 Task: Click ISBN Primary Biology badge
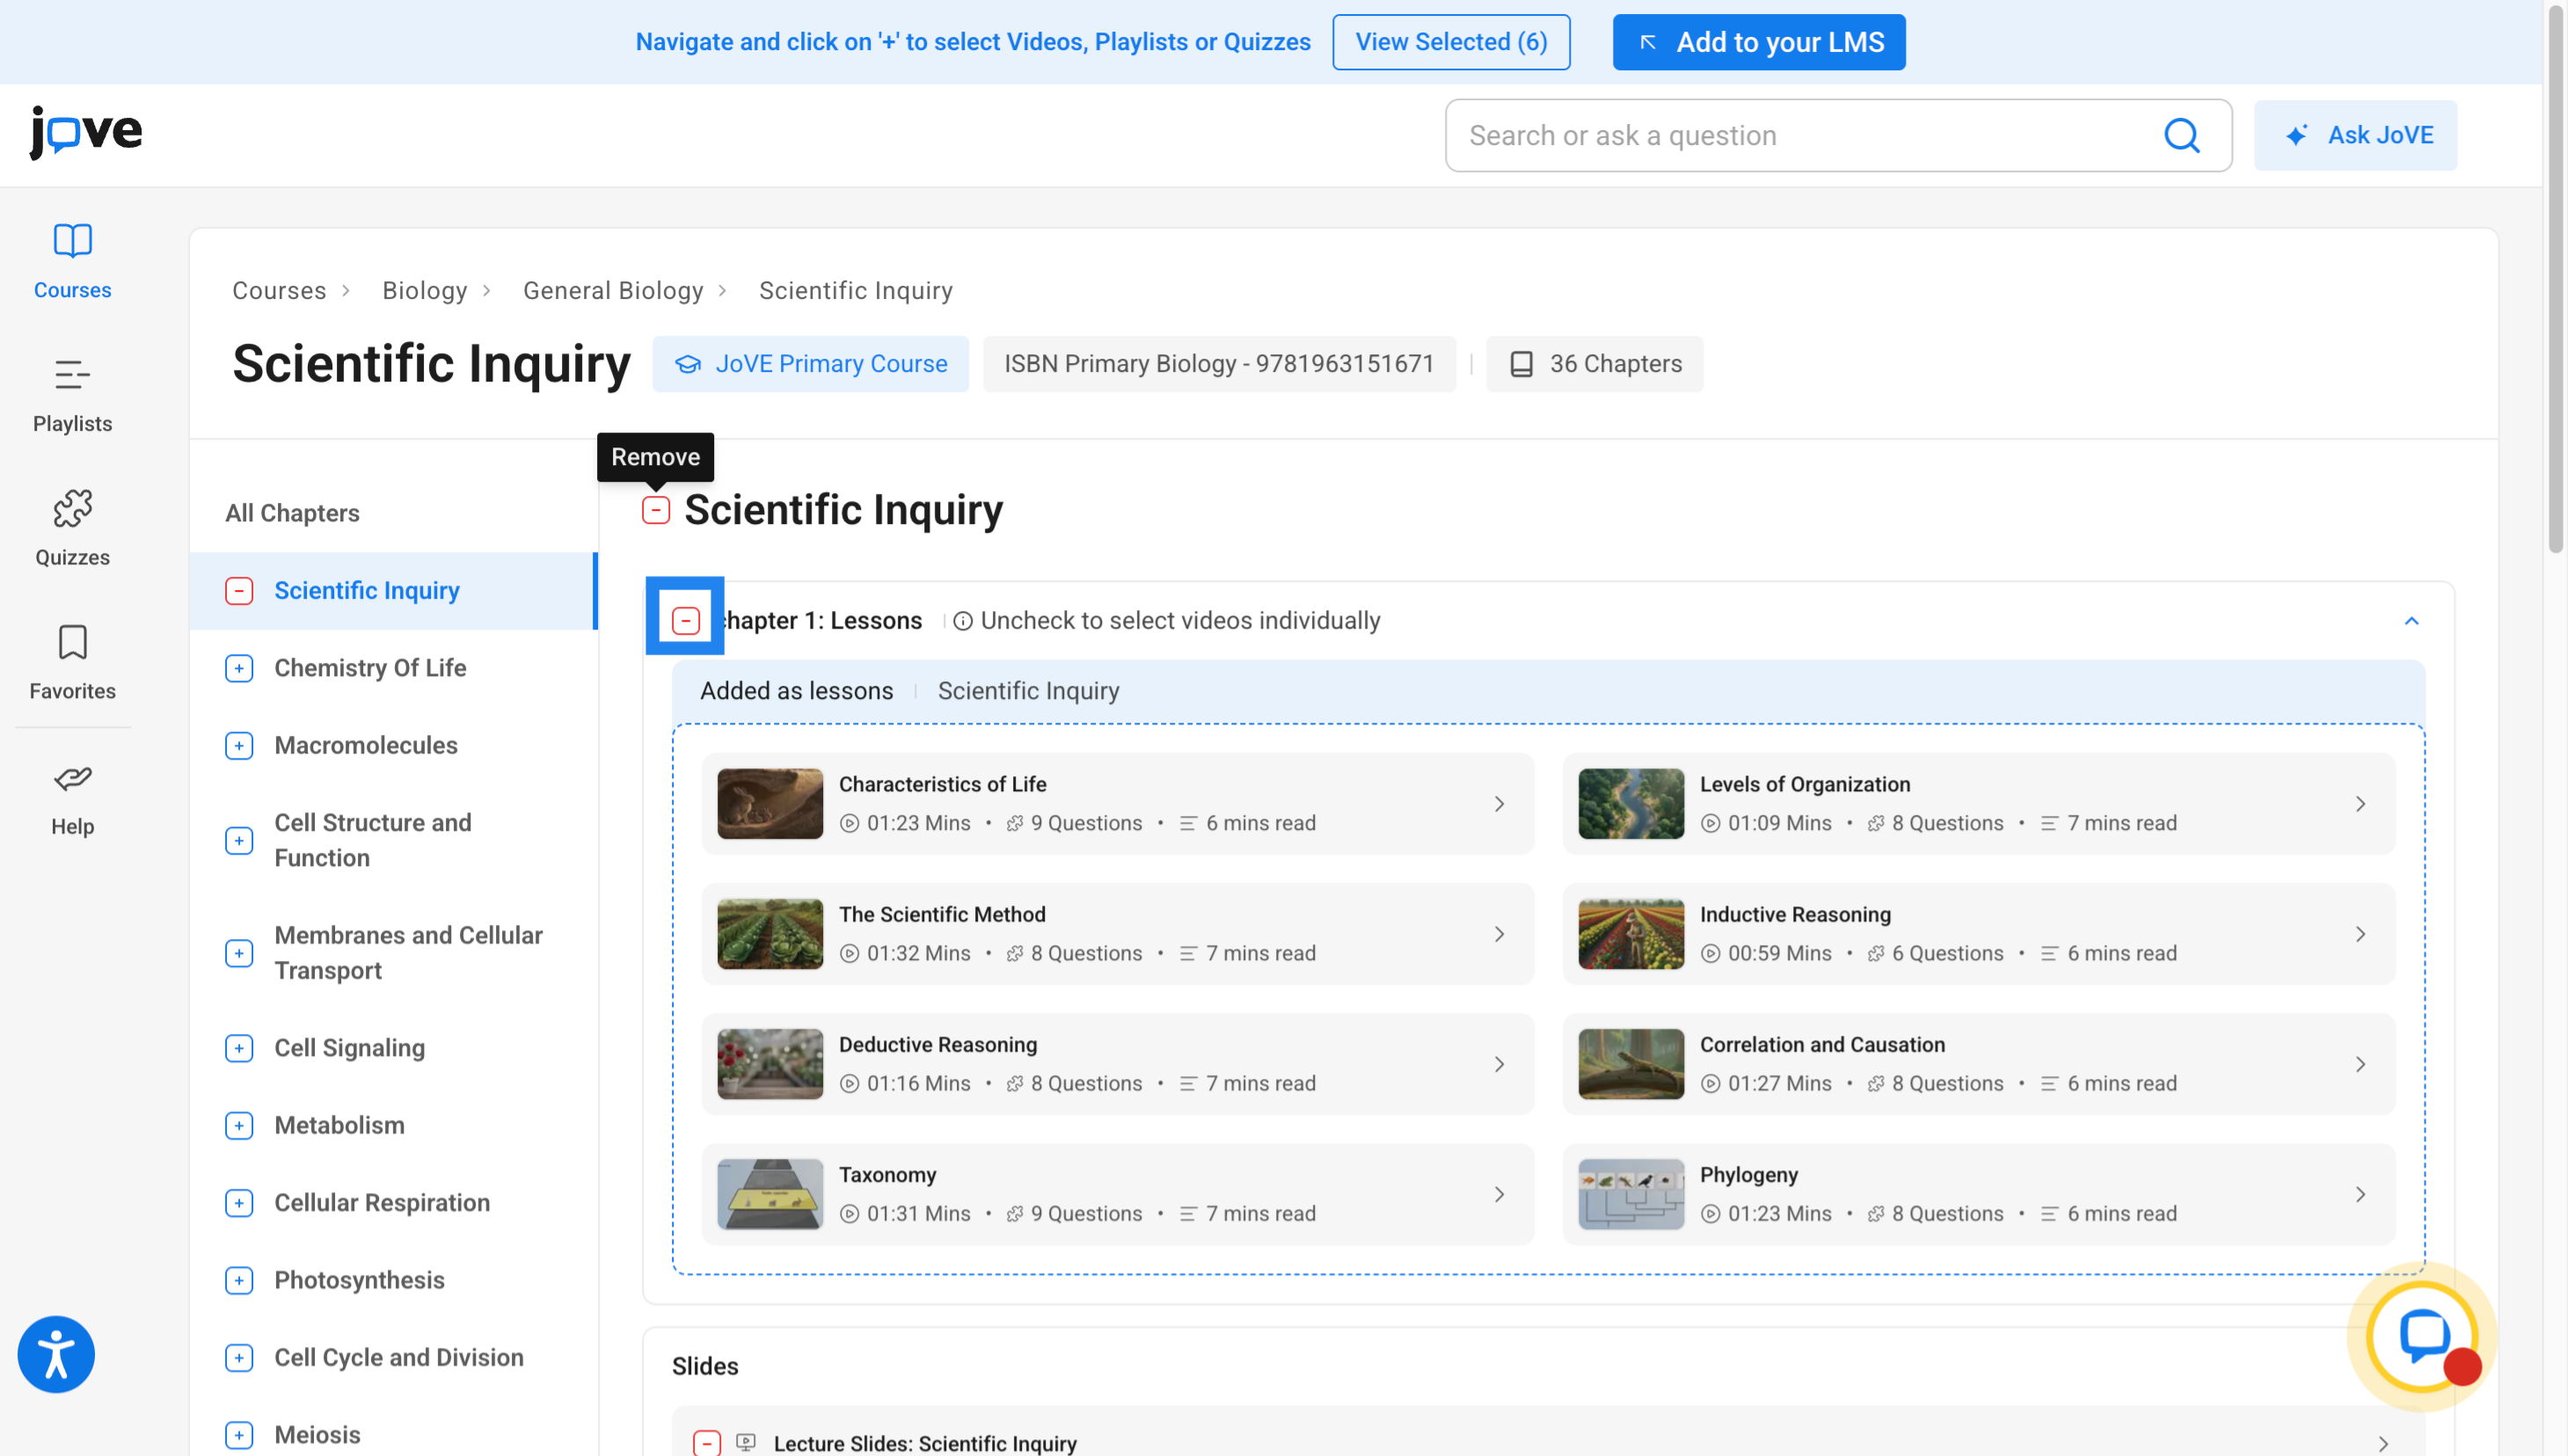[x=1219, y=364]
